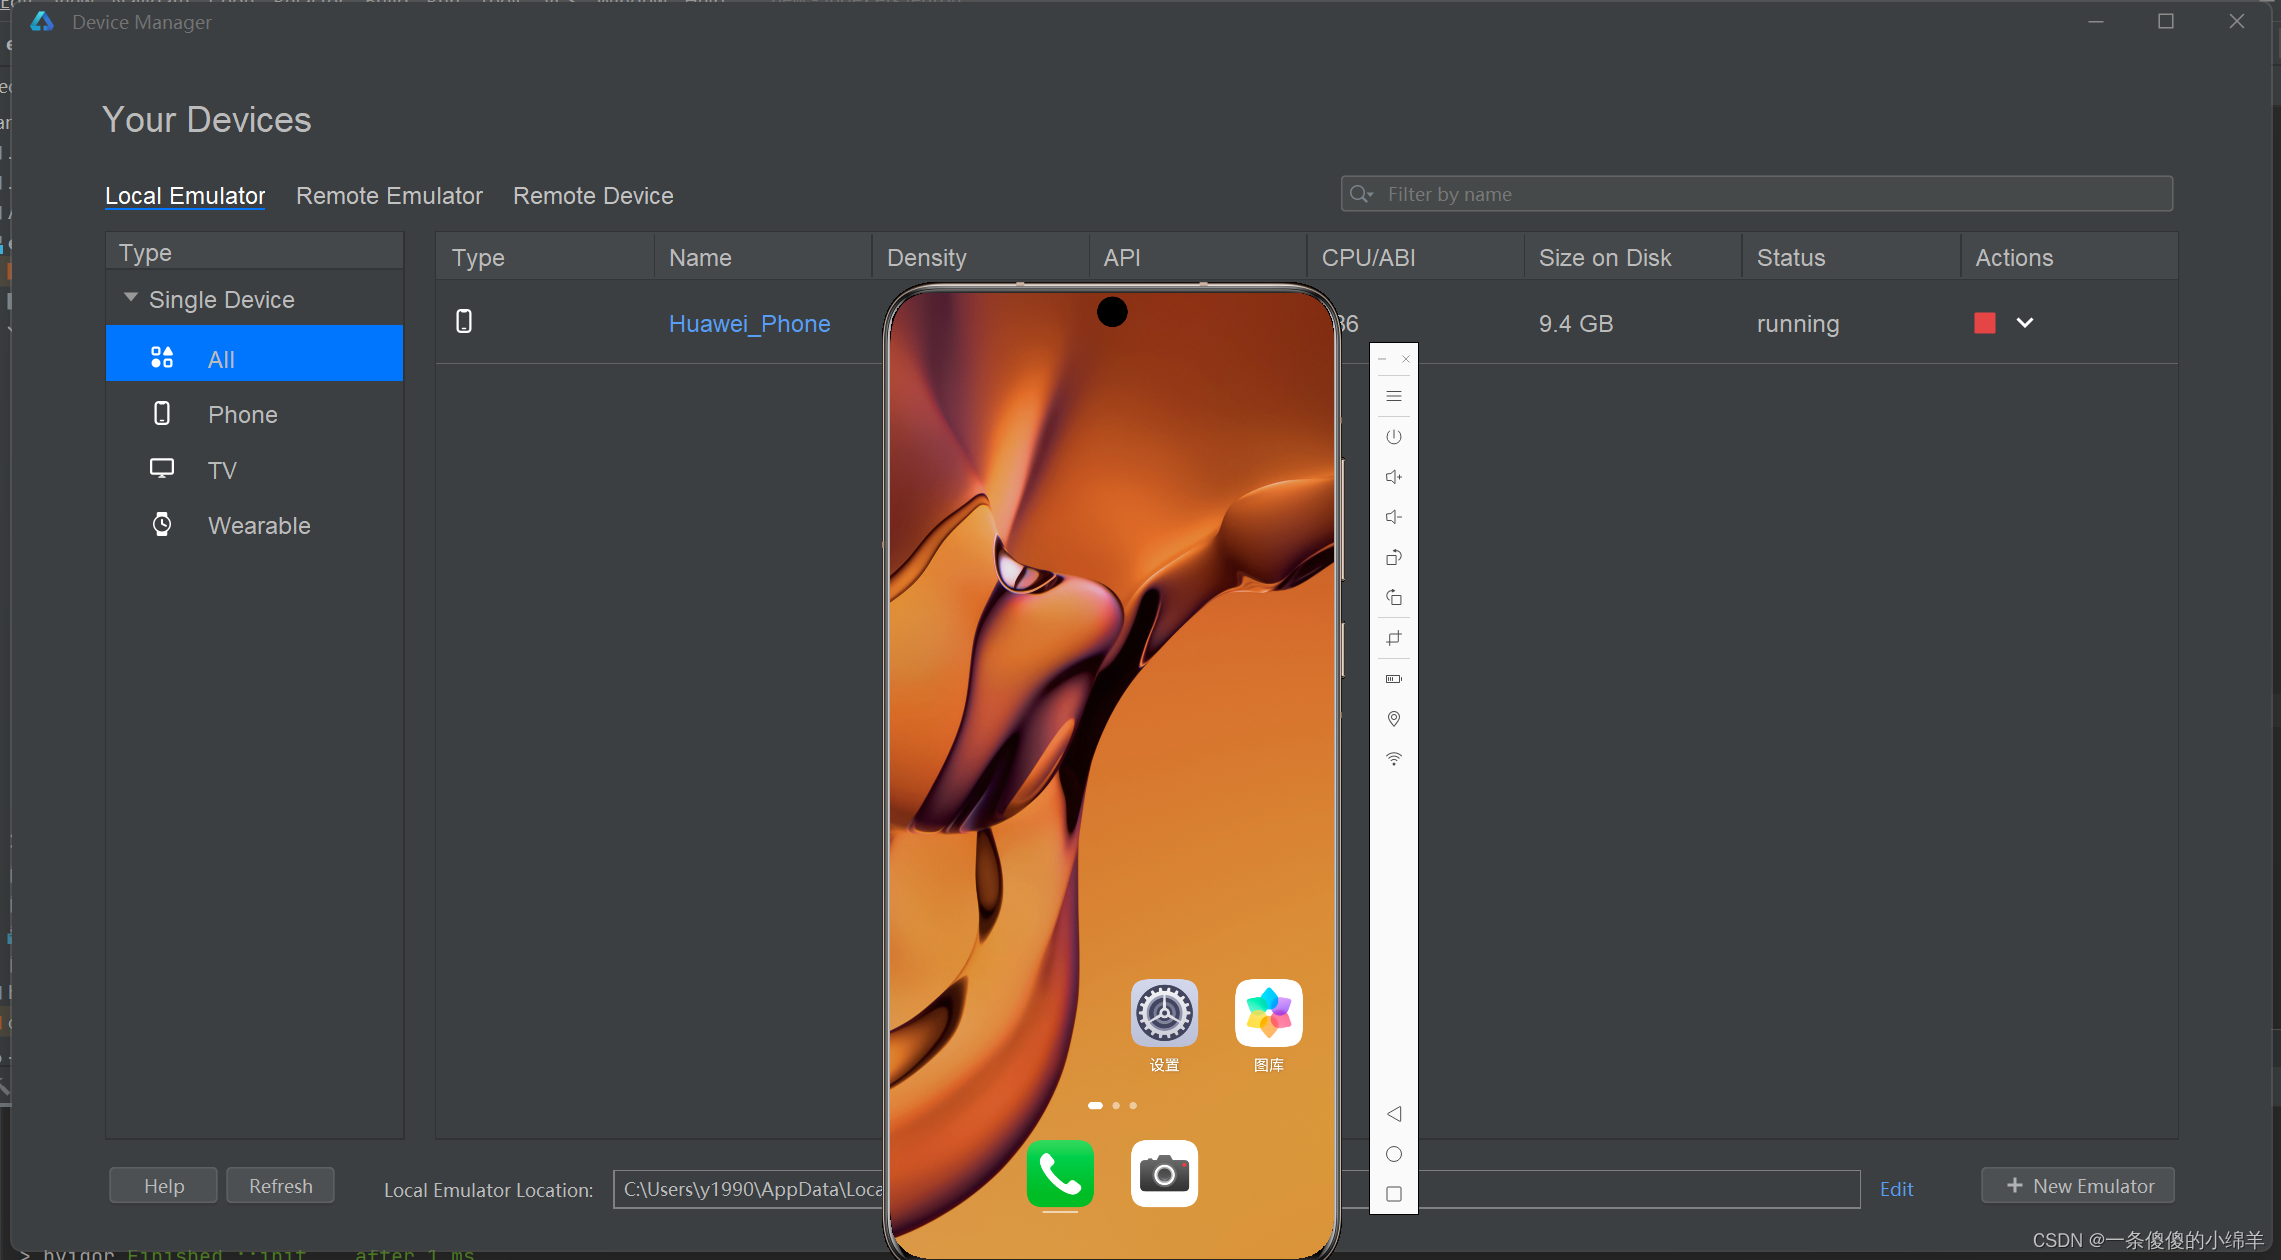Viewport: 2281px width, 1260px height.
Task: Select the volume up icon on emulator sidebar
Action: 1393,476
